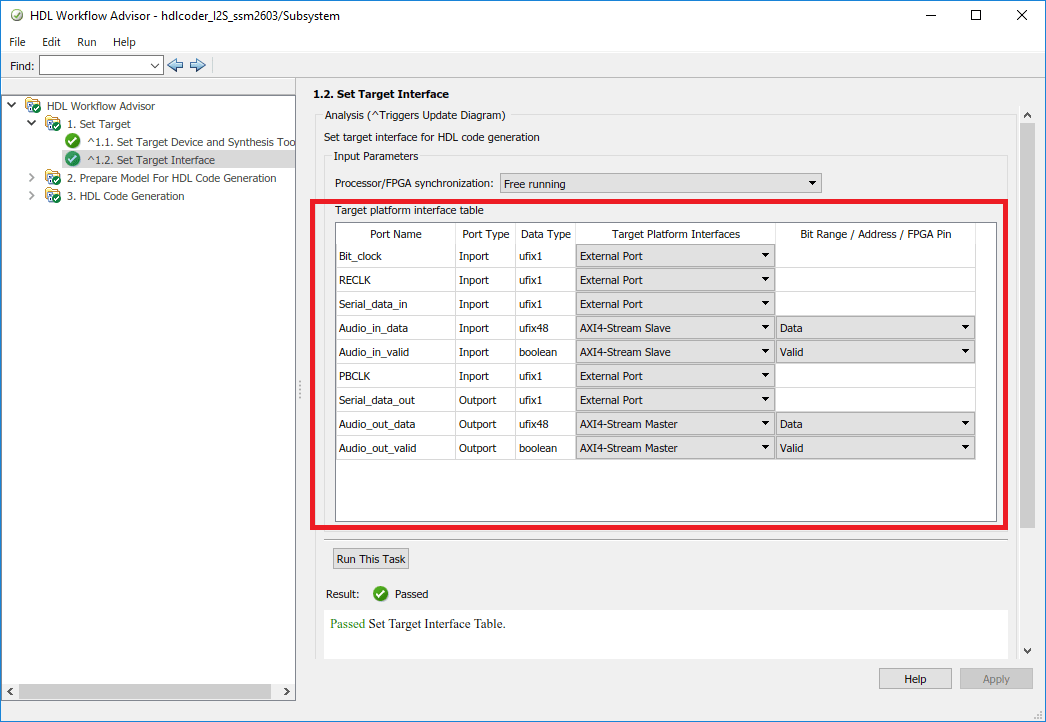Expand the 3. HDL Code Generation node
1046x722 pixels.
point(31,196)
